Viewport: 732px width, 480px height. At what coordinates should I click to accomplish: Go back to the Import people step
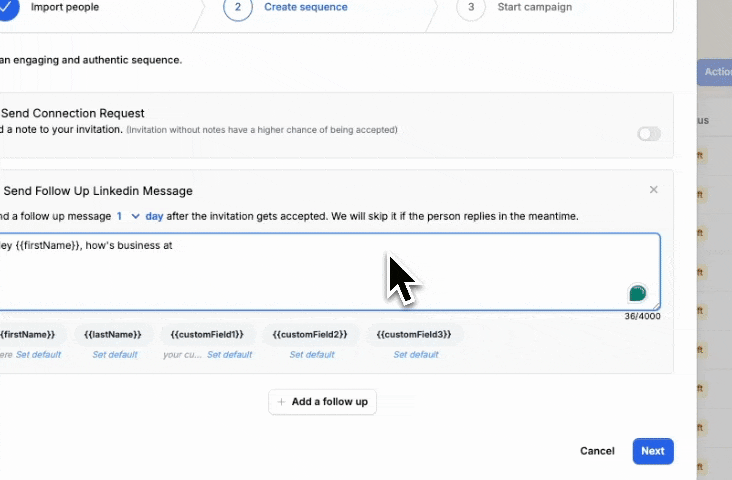coord(65,7)
